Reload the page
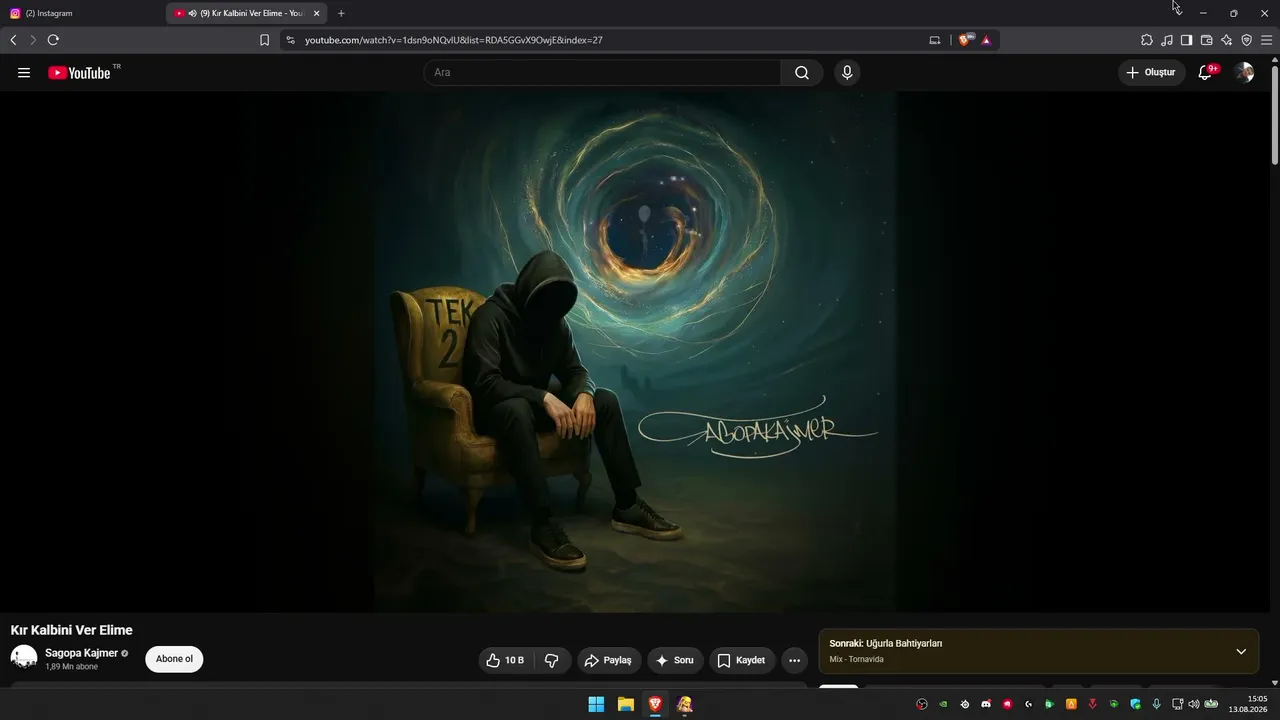Screen dimensions: 1280x720 tap(53, 40)
